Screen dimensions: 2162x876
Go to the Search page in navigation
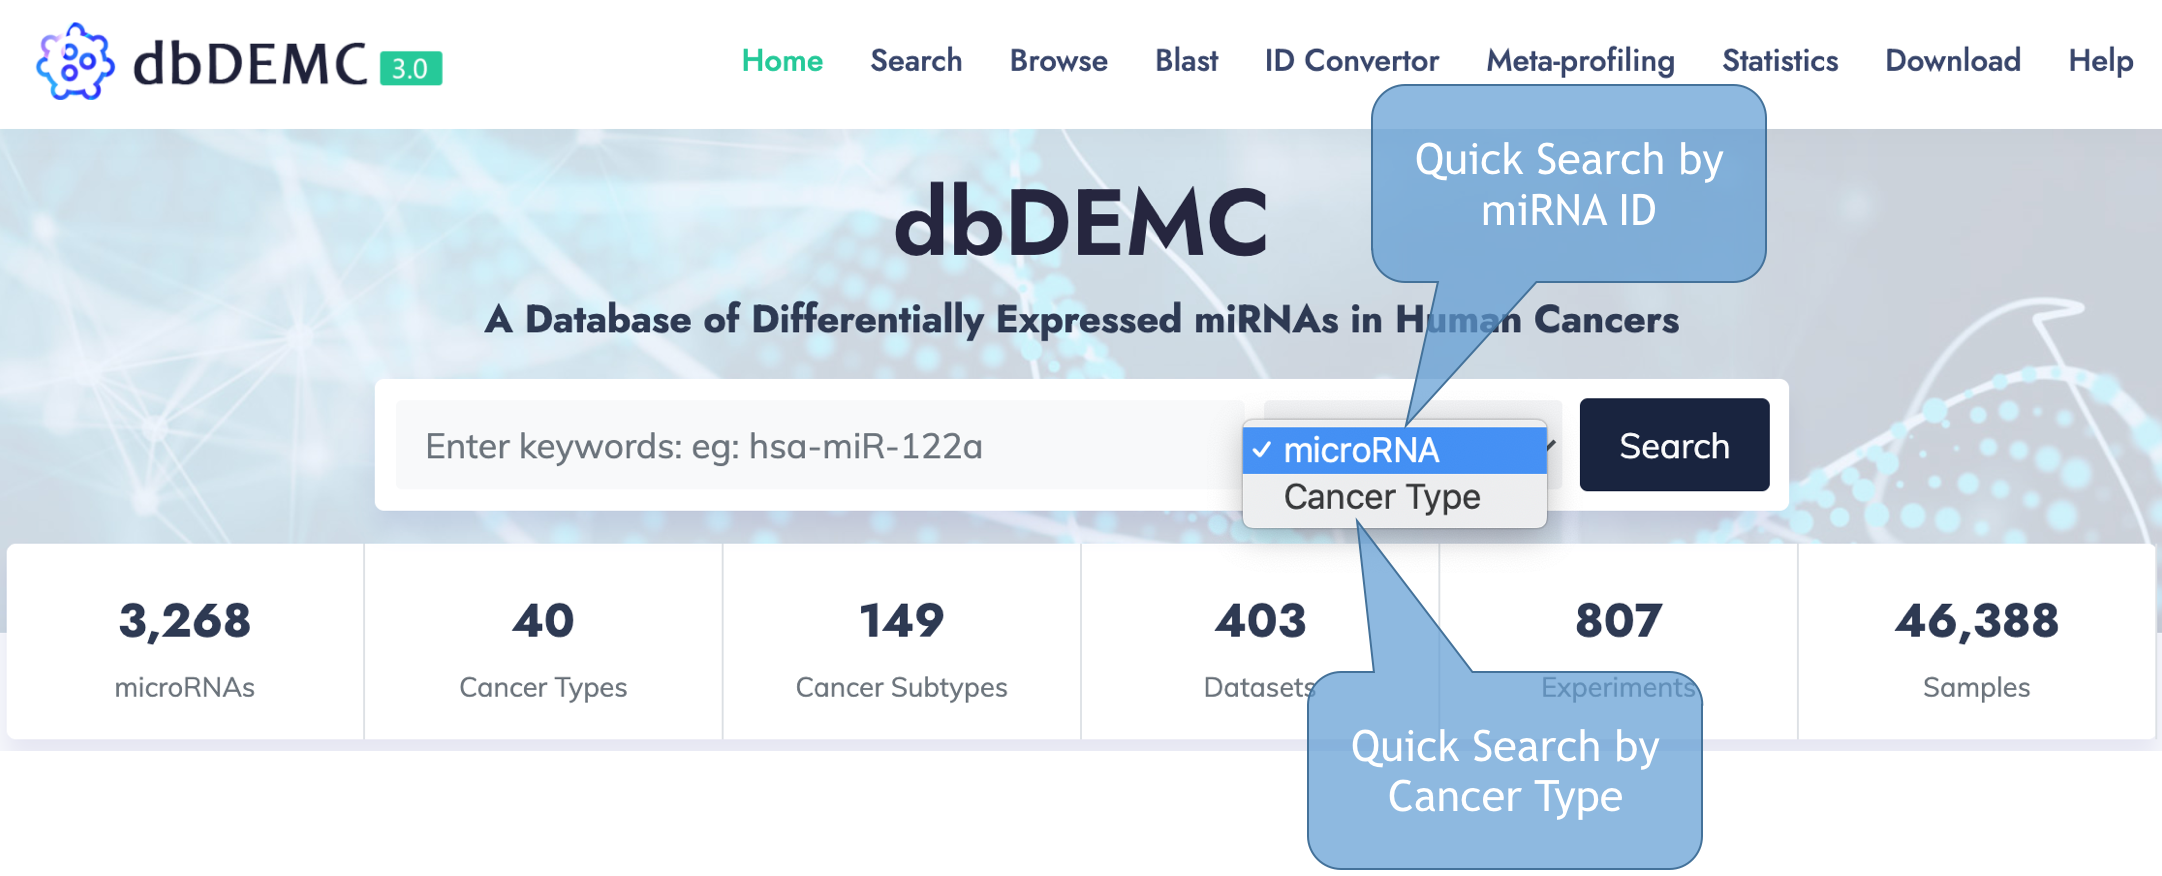(916, 61)
